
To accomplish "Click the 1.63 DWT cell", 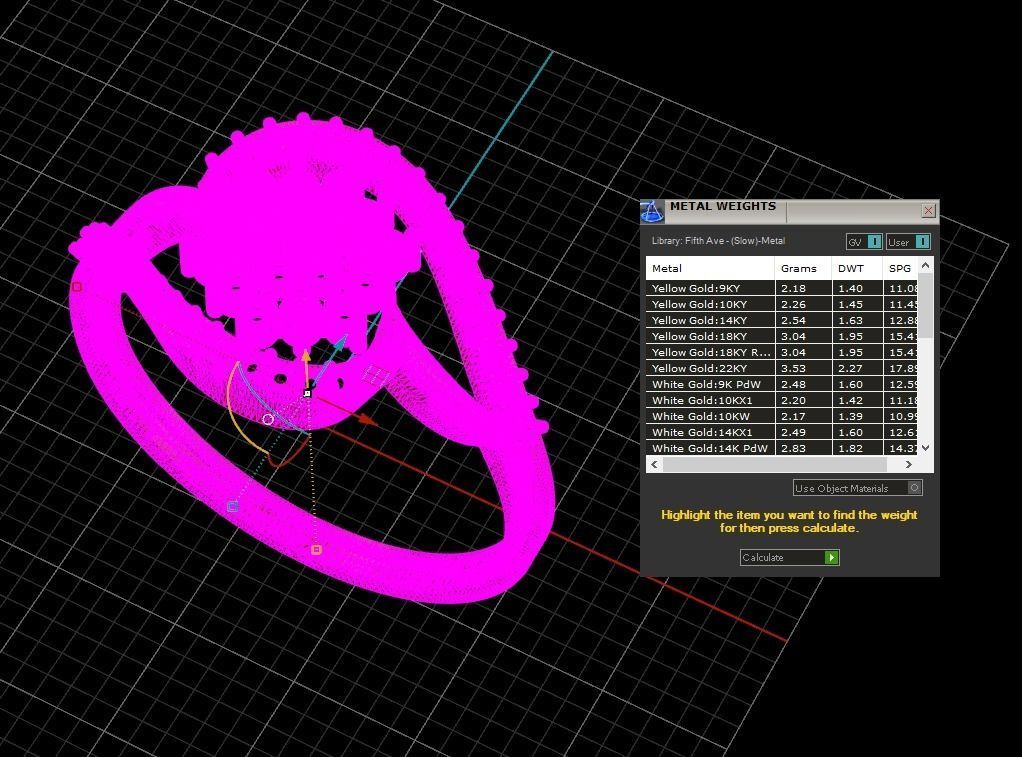I will coord(857,320).
